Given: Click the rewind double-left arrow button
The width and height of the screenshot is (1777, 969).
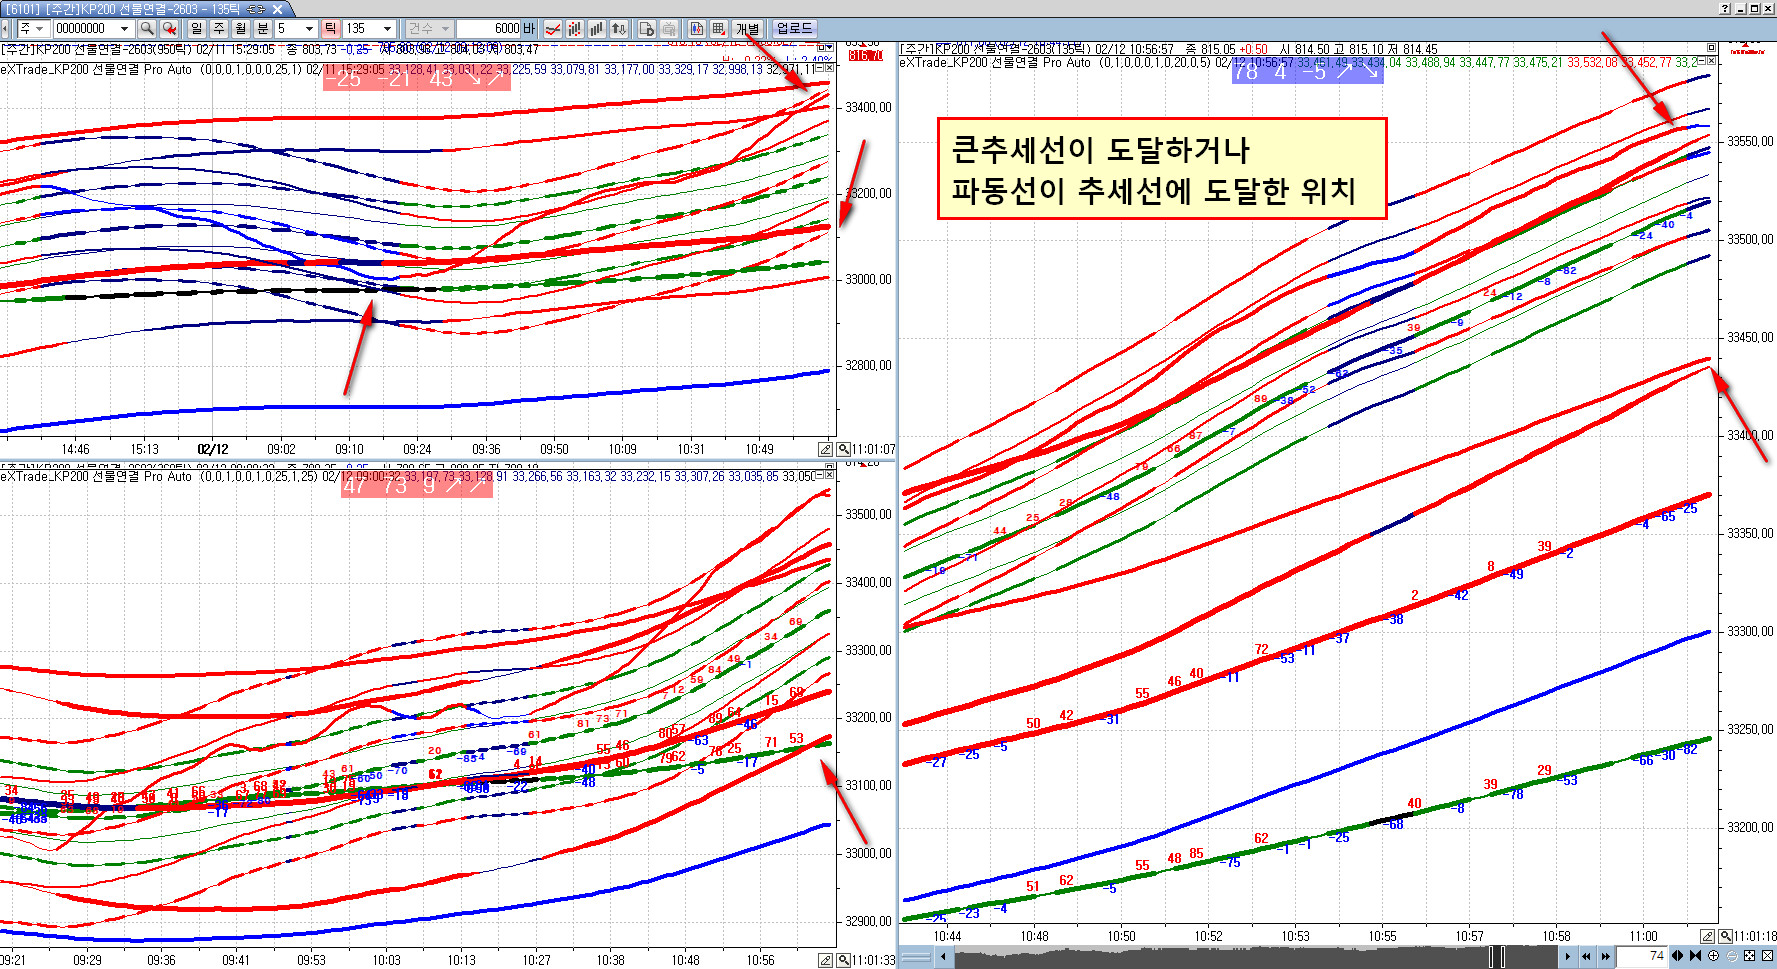Looking at the screenshot, I should pos(1586,957).
